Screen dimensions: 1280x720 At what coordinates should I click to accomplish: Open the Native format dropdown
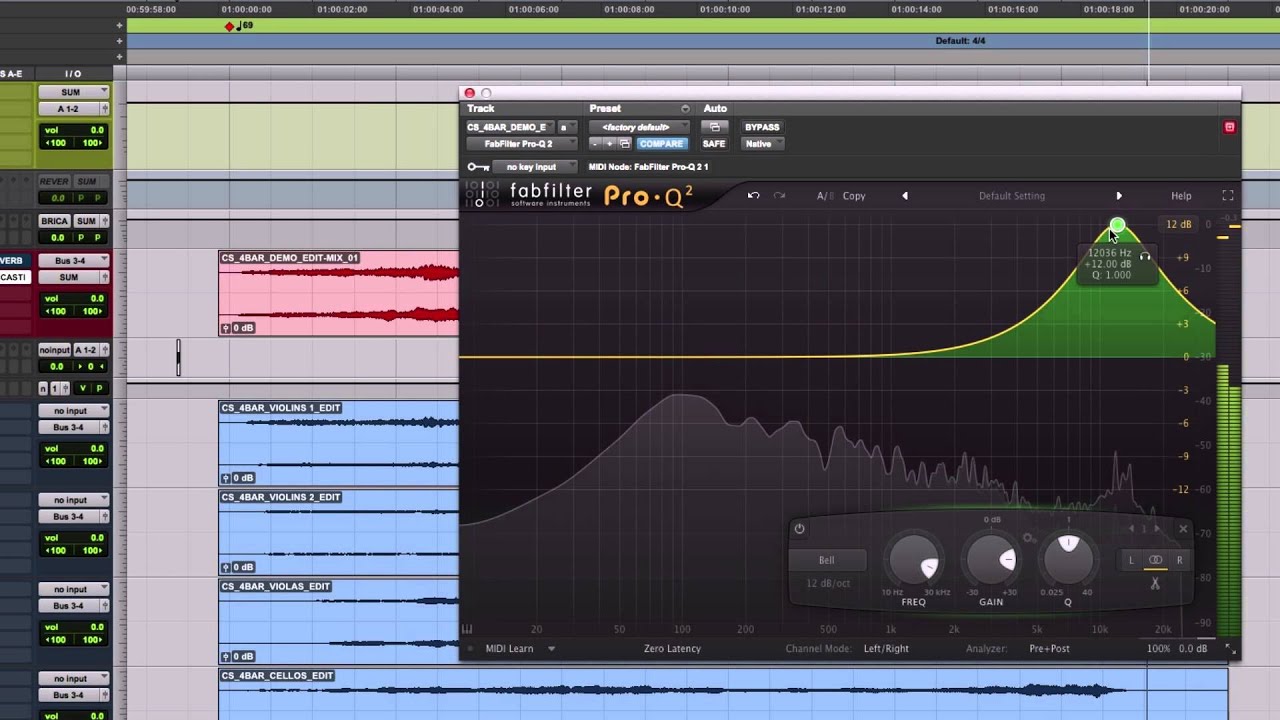tap(763, 144)
